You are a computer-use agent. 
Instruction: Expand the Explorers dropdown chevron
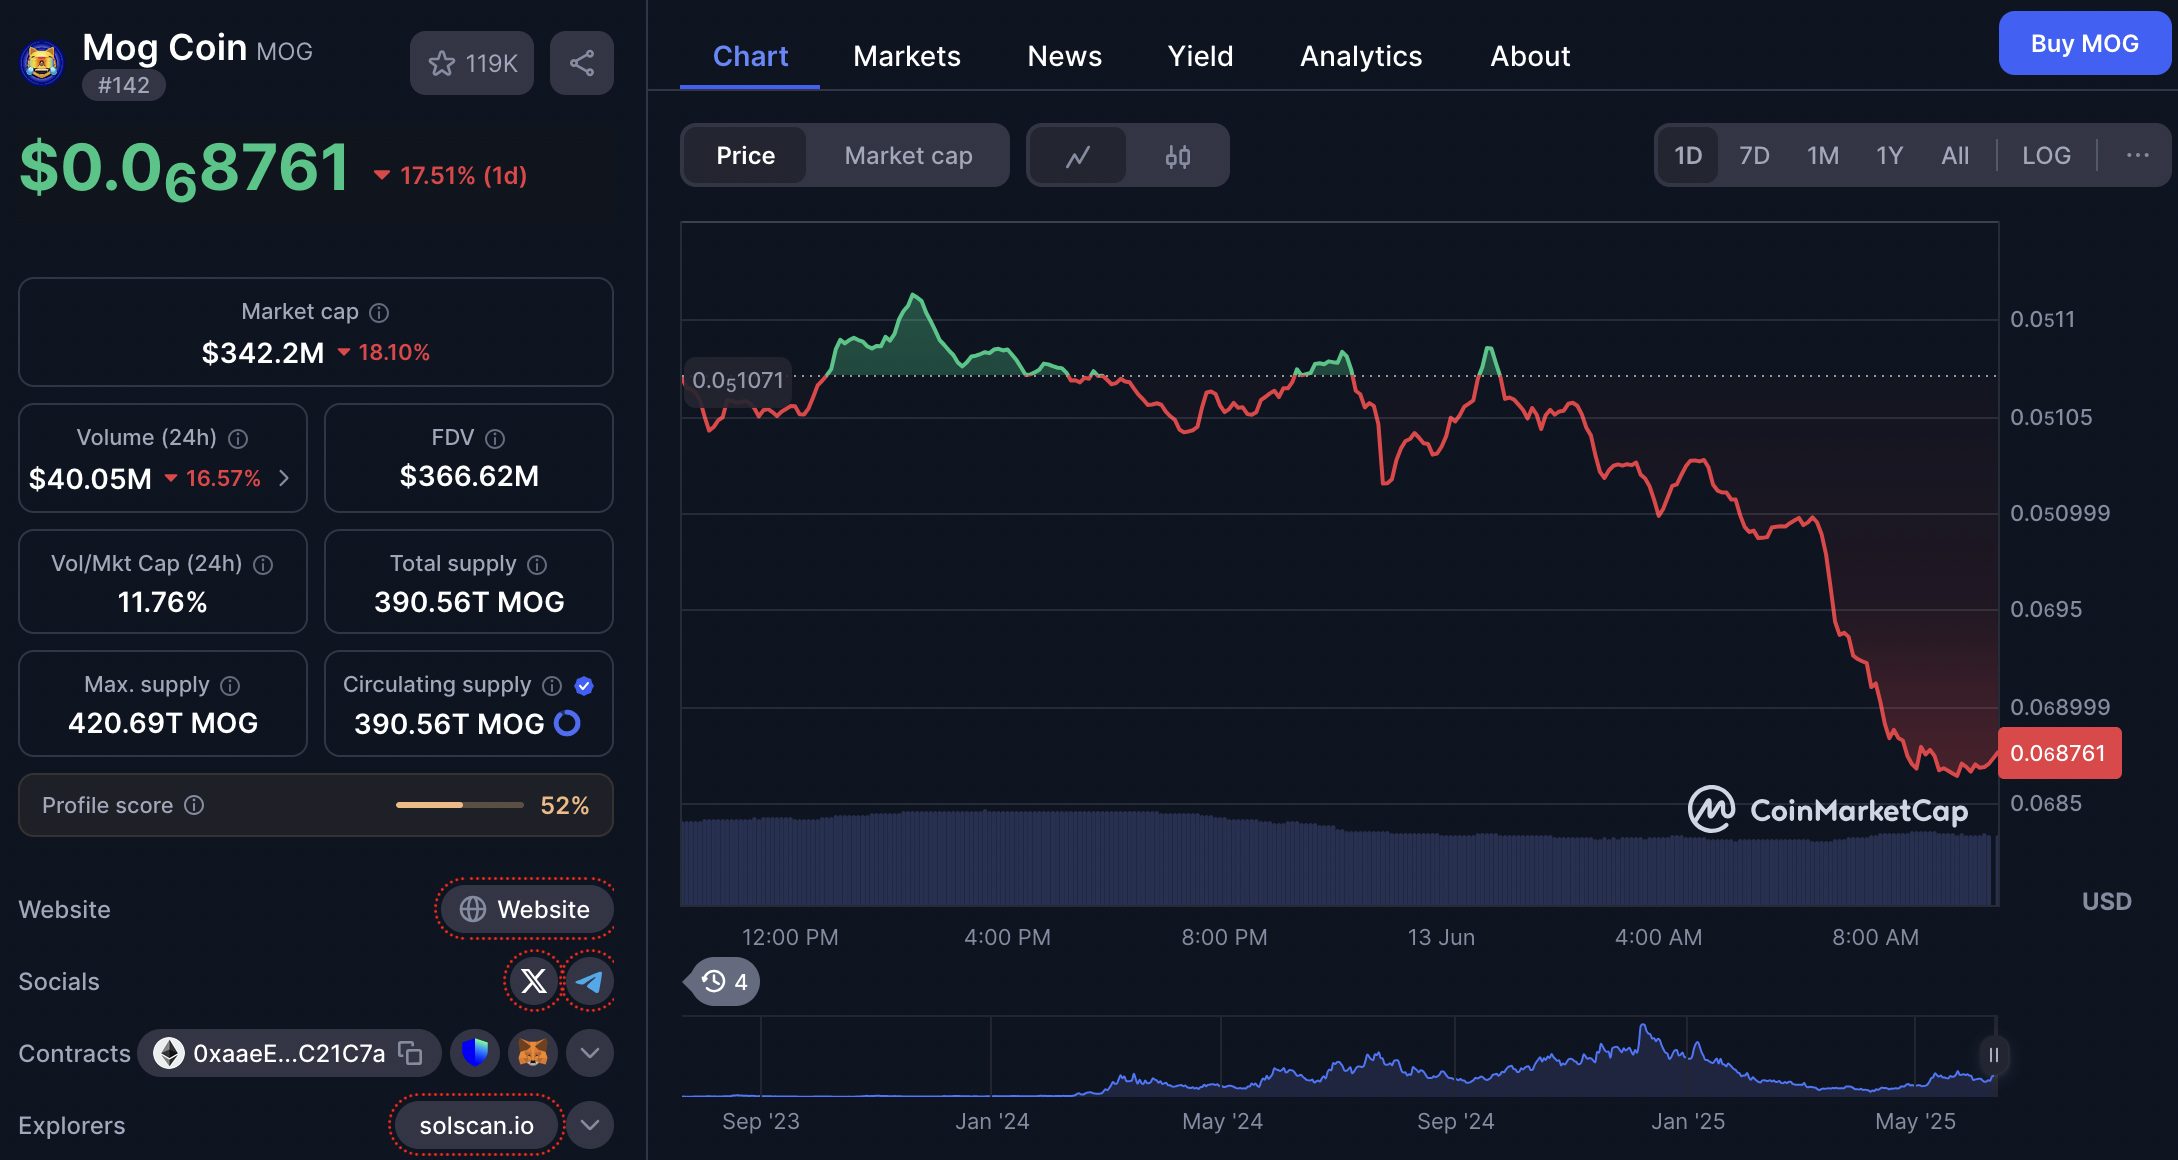590,1125
